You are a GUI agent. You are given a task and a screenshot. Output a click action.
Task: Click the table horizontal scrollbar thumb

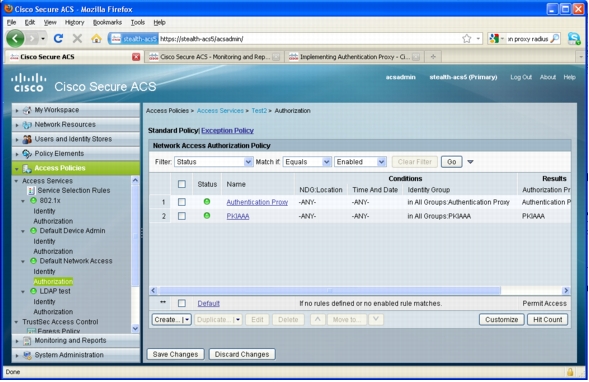(329, 290)
